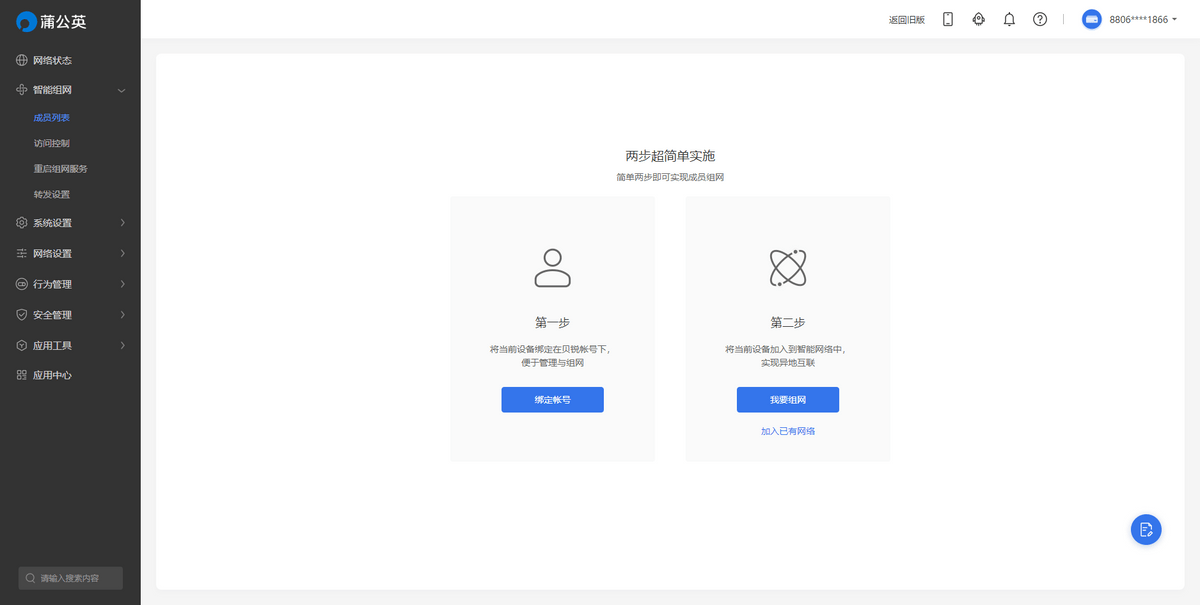
Task: Click the person icon in 第一步 card
Action: pyautogui.click(x=552, y=267)
